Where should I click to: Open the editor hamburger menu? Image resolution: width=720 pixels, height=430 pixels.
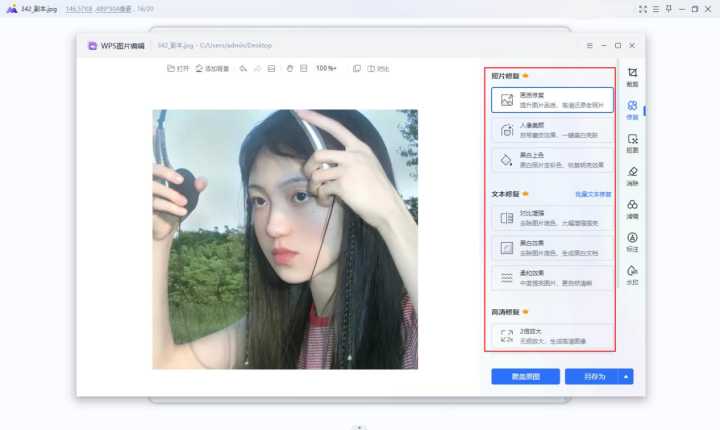tap(589, 45)
